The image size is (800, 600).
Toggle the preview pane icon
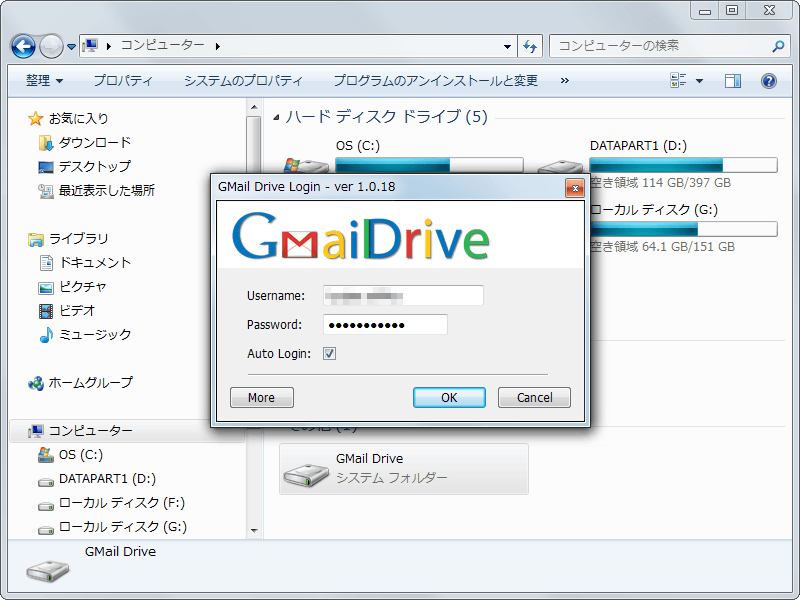(x=733, y=81)
